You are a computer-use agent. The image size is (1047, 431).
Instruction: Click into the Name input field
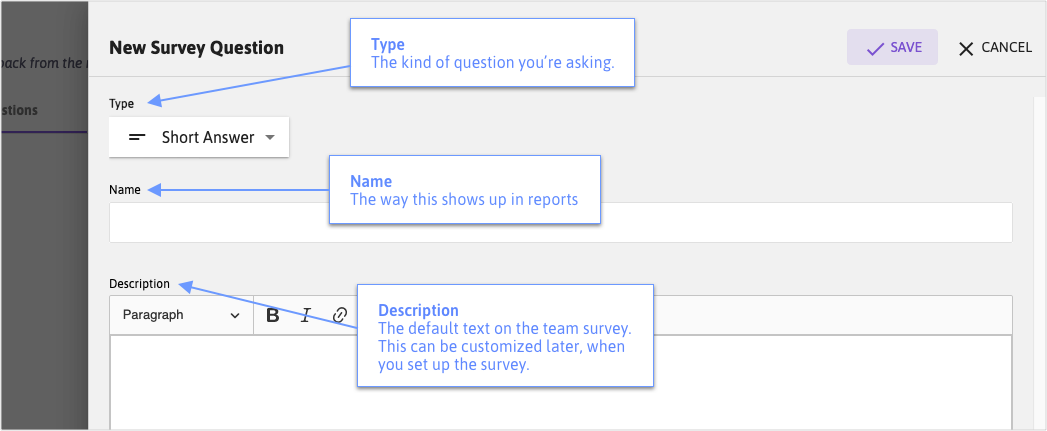click(x=561, y=223)
